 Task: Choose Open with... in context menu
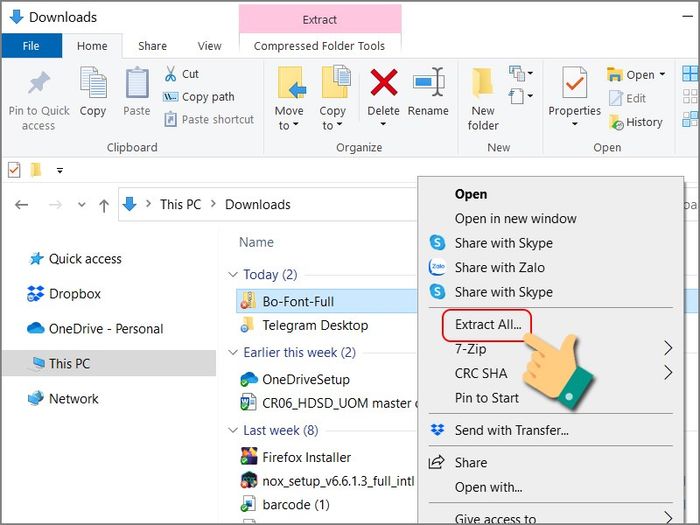[488, 487]
